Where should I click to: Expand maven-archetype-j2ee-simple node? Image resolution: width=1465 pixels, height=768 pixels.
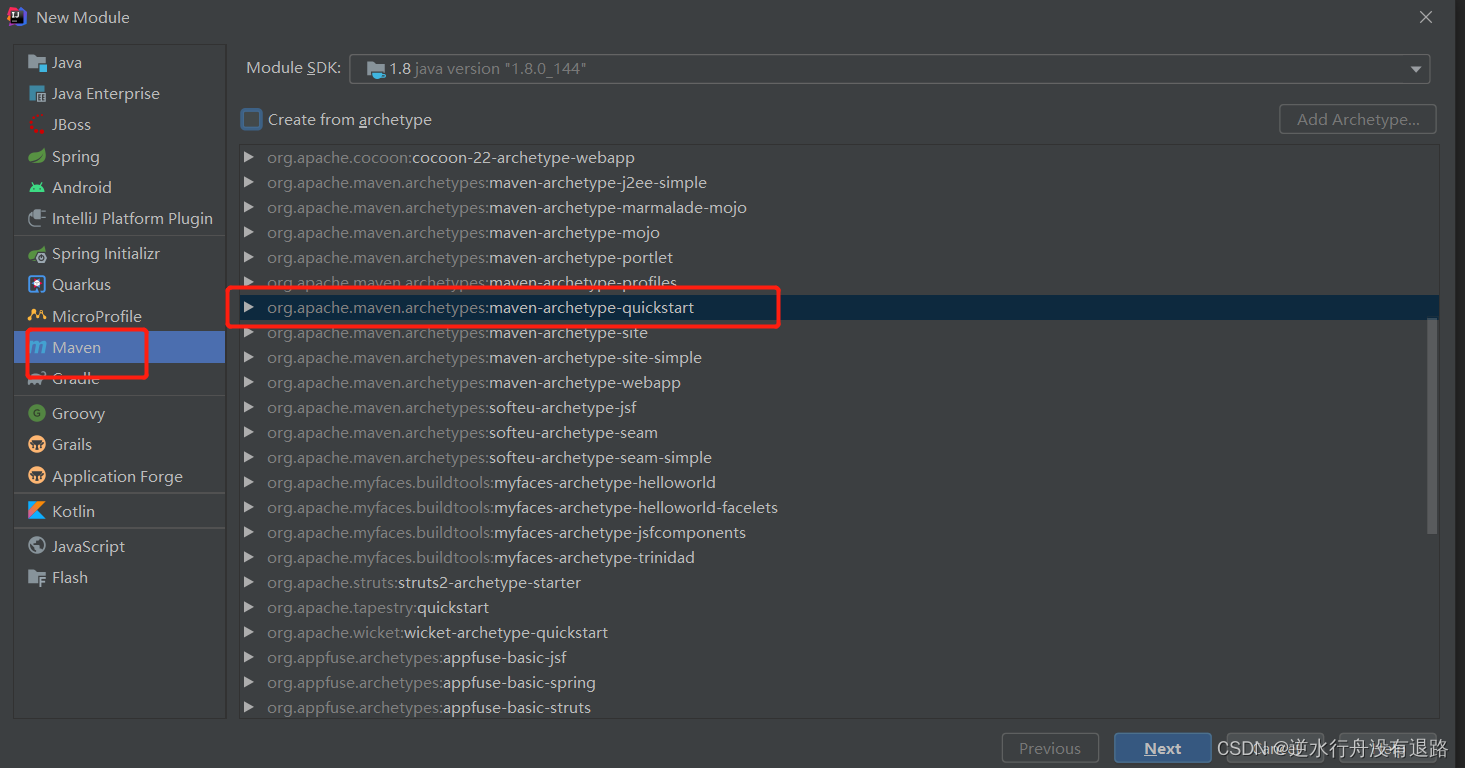pos(249,182)
